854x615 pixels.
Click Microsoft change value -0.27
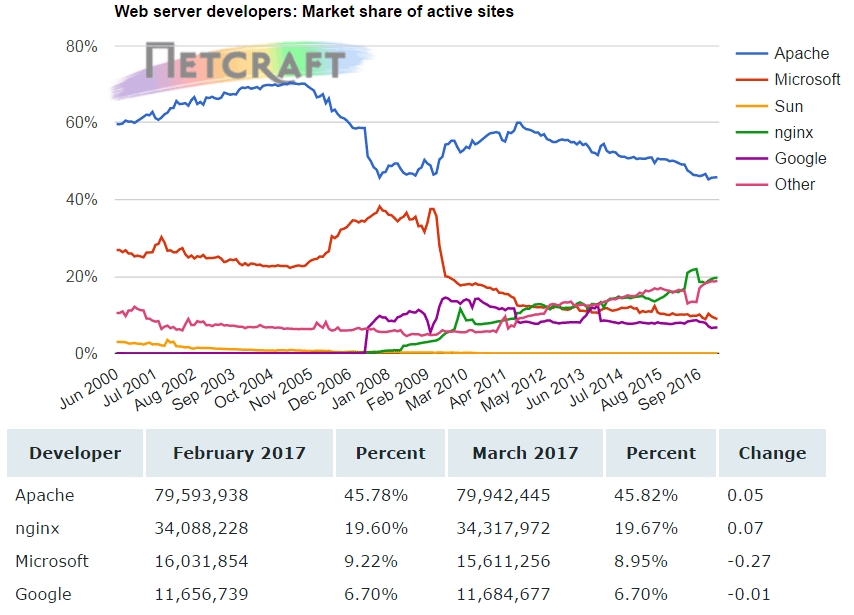(x=745, y=561)
